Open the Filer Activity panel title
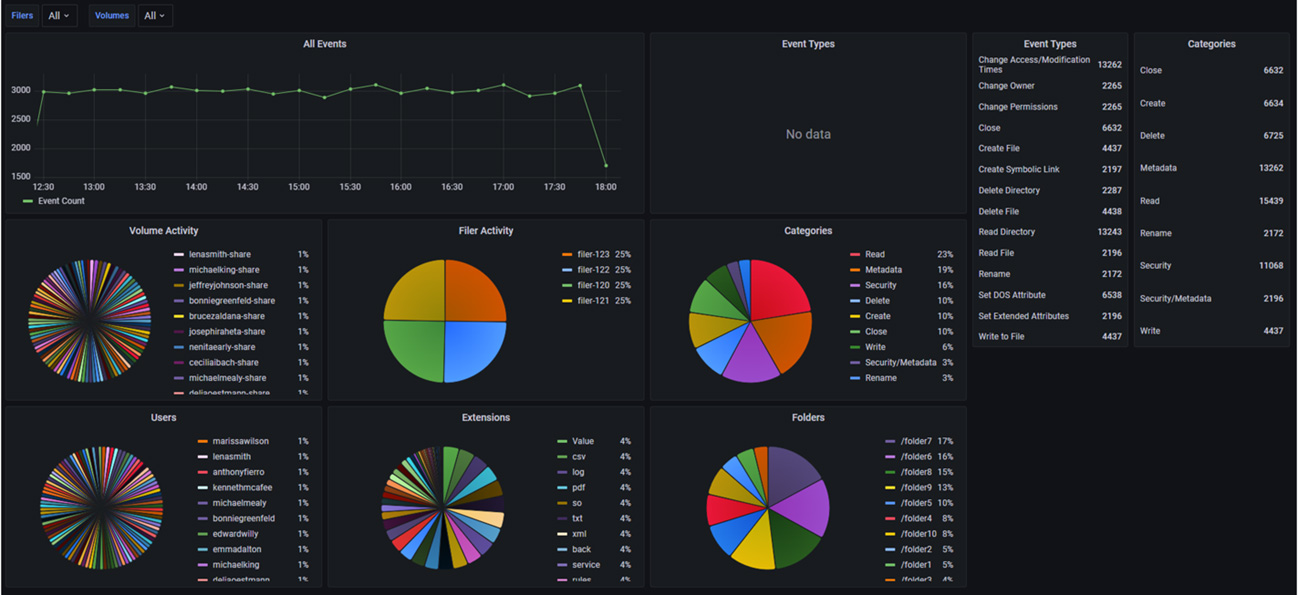 486,231
